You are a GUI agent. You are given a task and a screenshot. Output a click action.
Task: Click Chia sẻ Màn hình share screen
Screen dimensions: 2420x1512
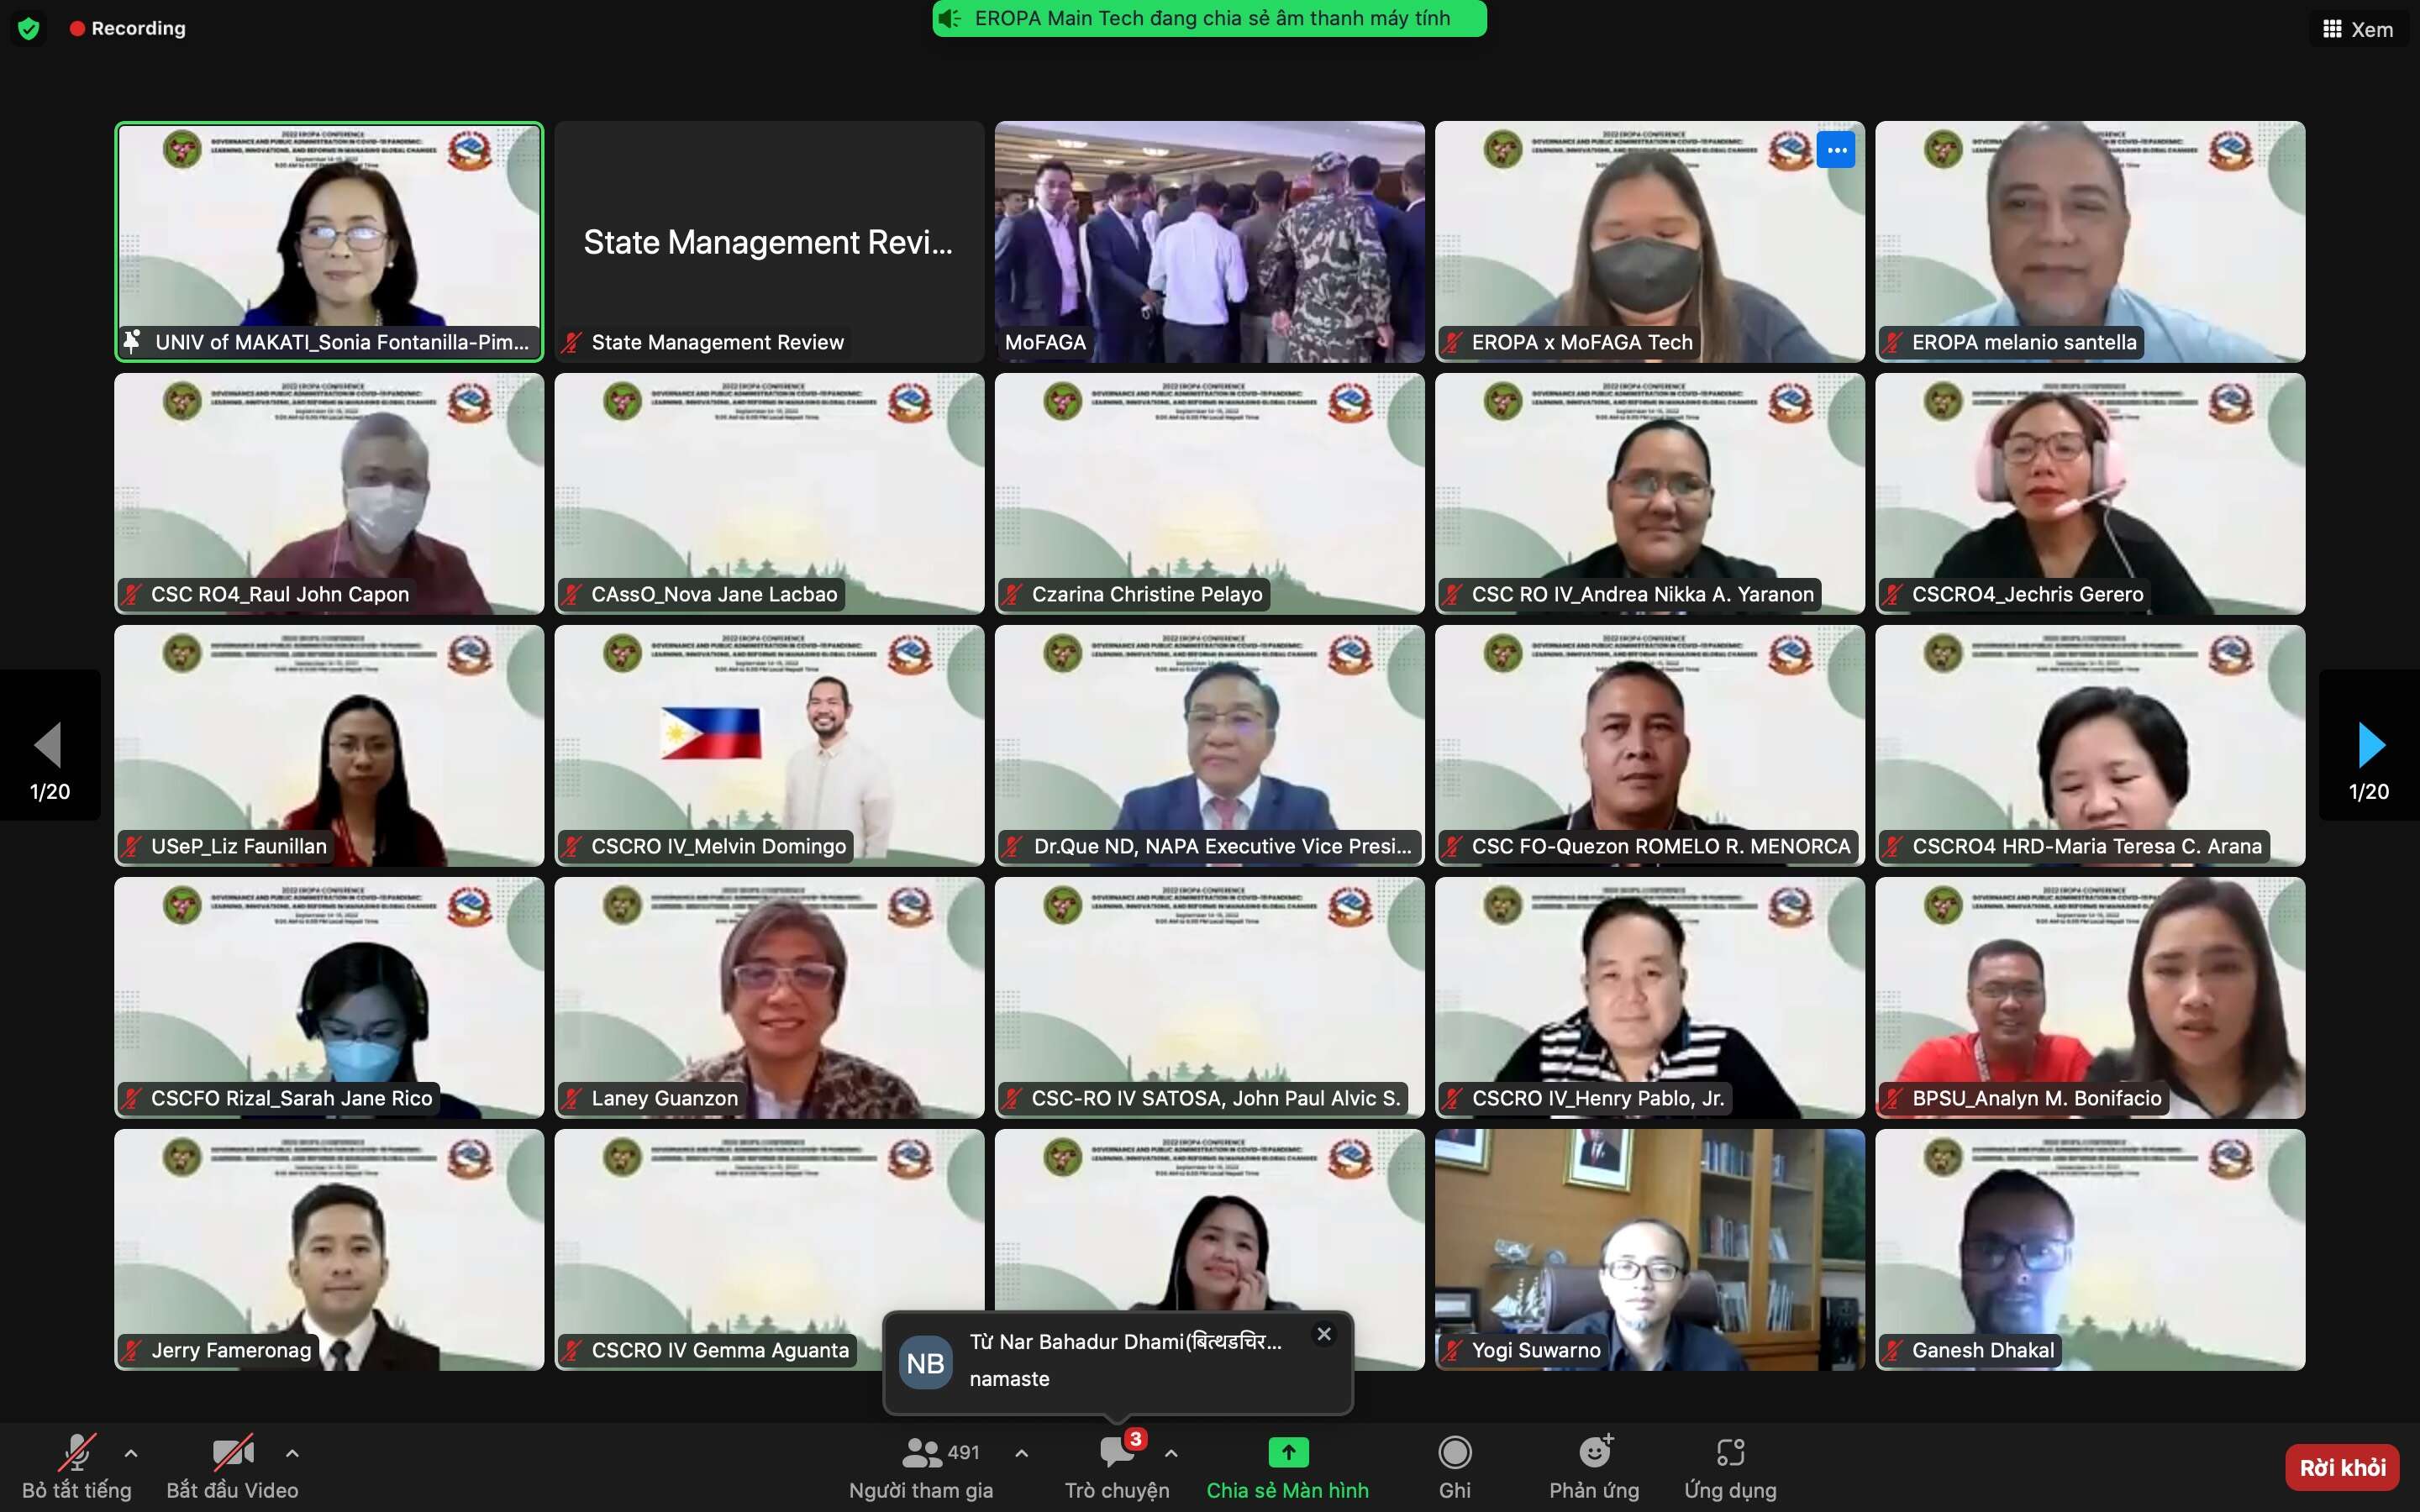1287,1466
